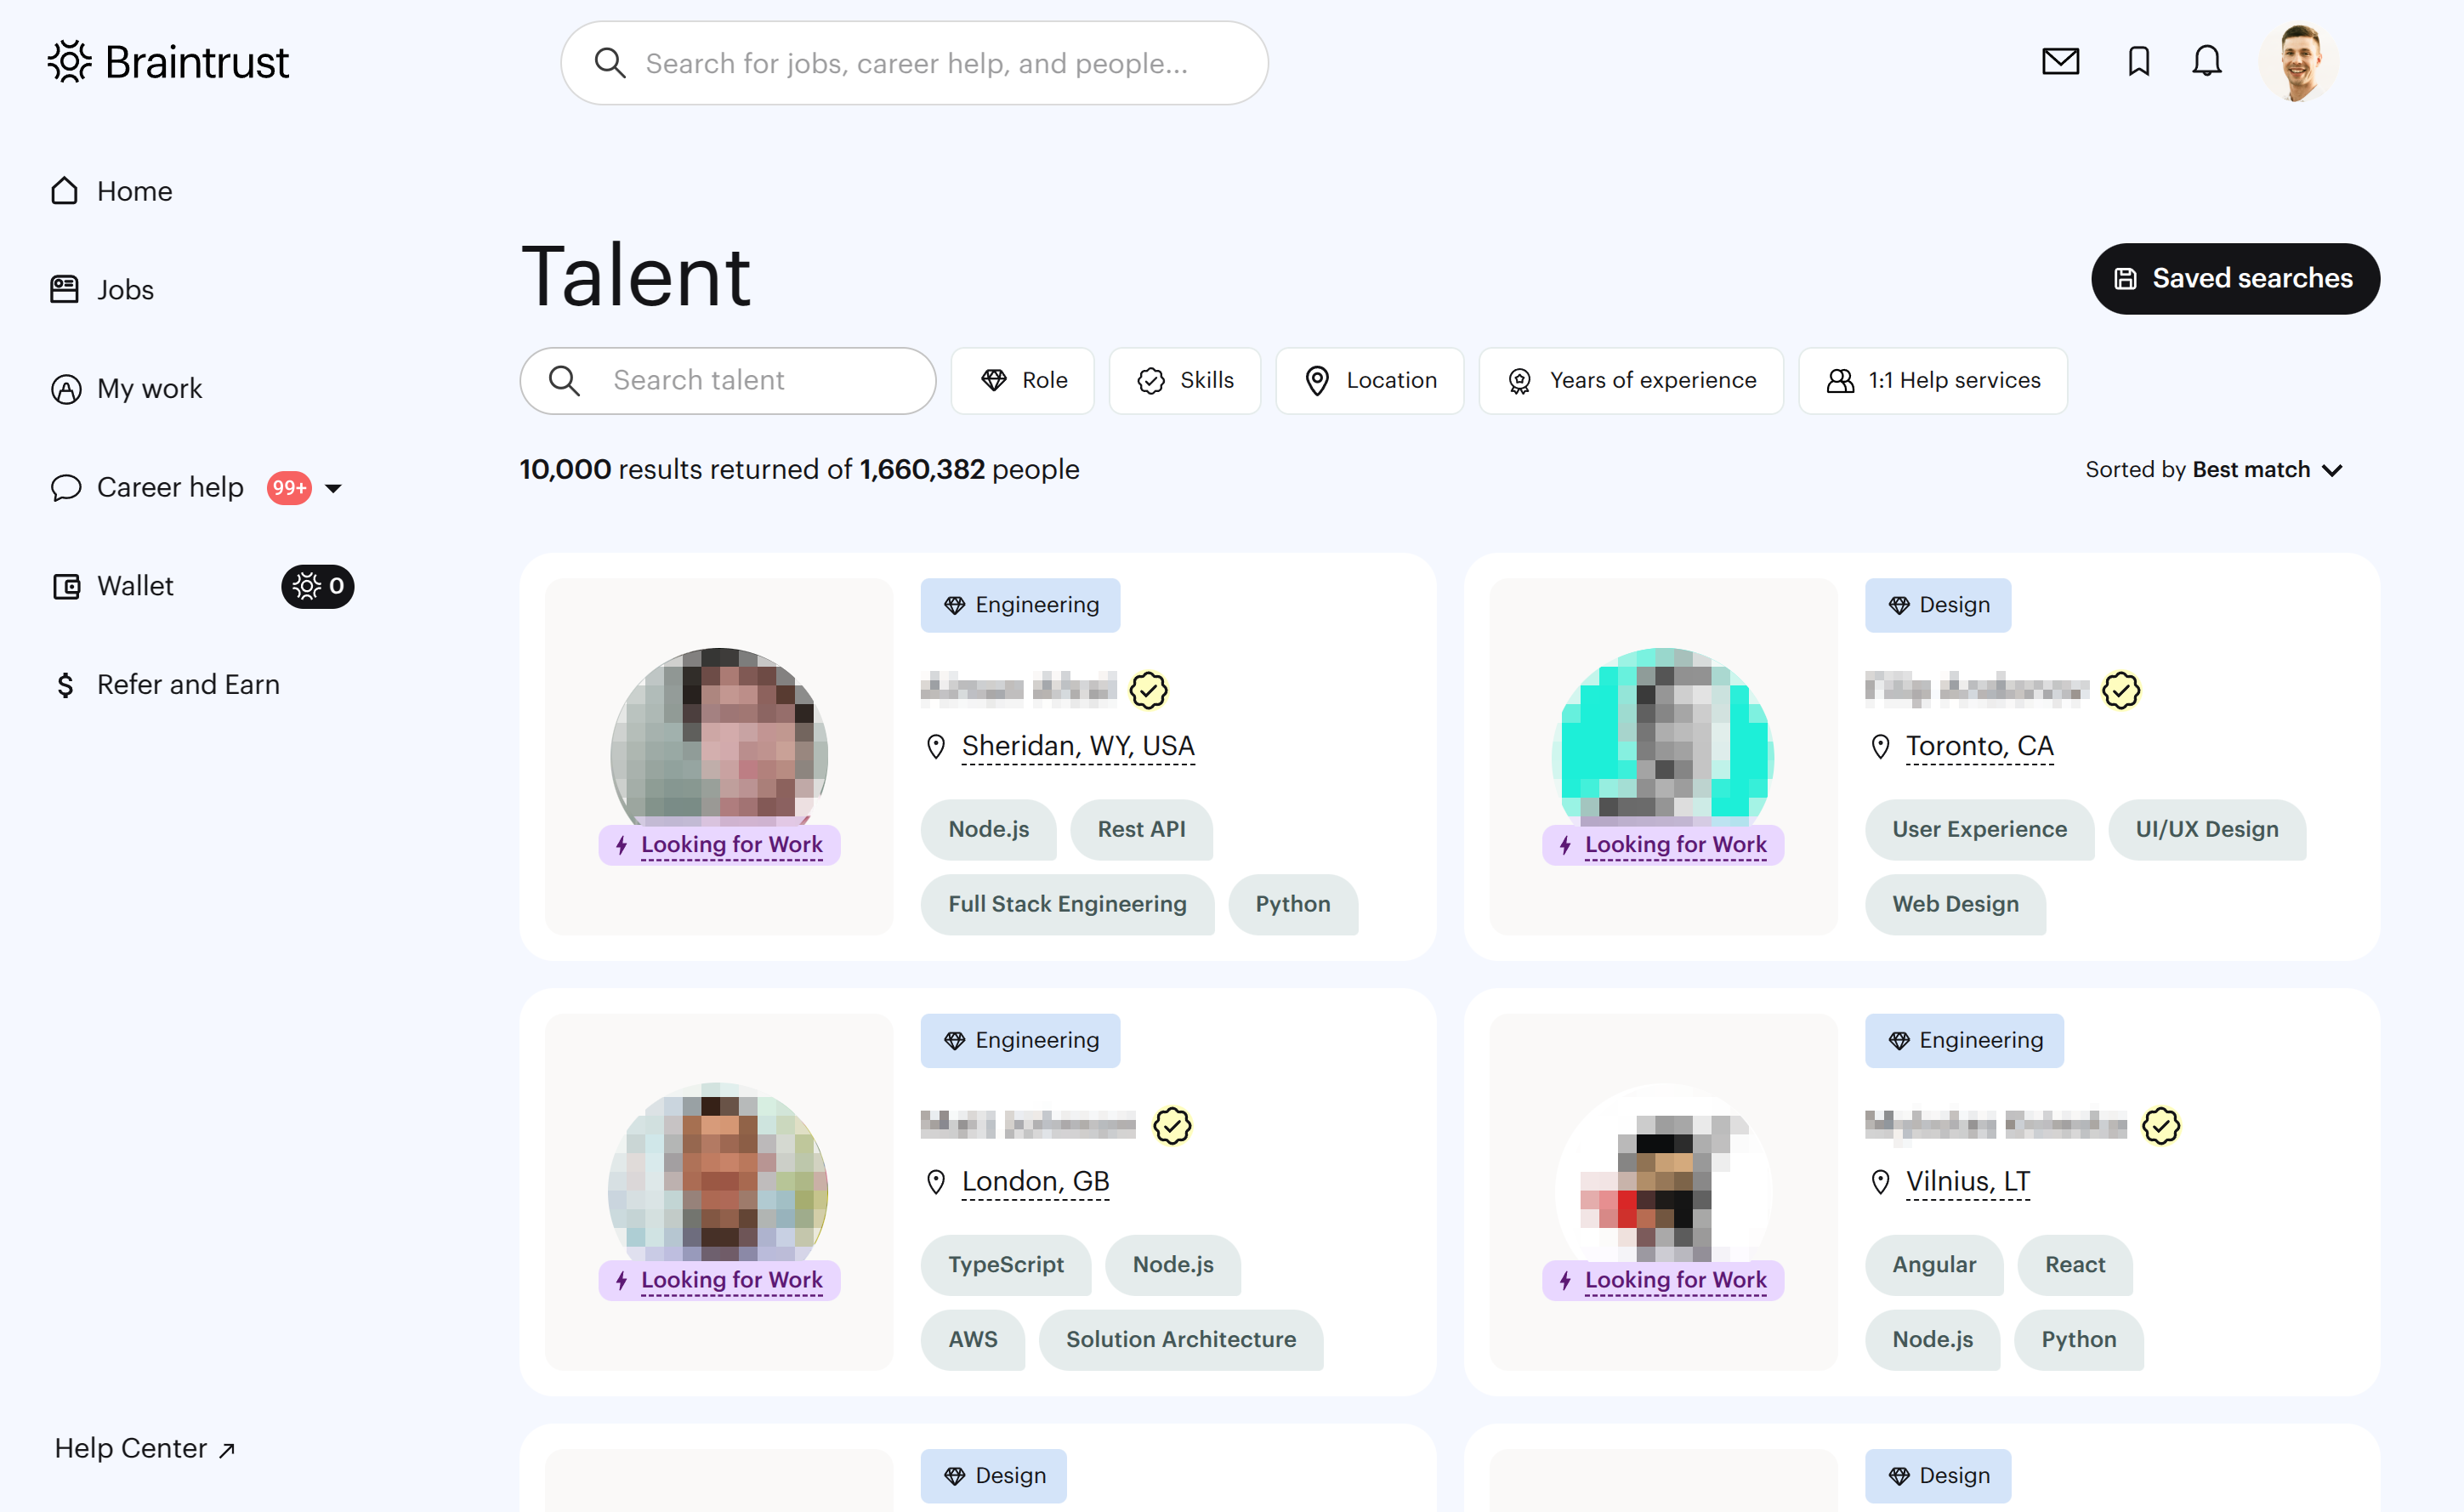The image size is (2464, 1512).
Task: Click the search magnifier in the talent search bar
Action: (x=563, y=380)
